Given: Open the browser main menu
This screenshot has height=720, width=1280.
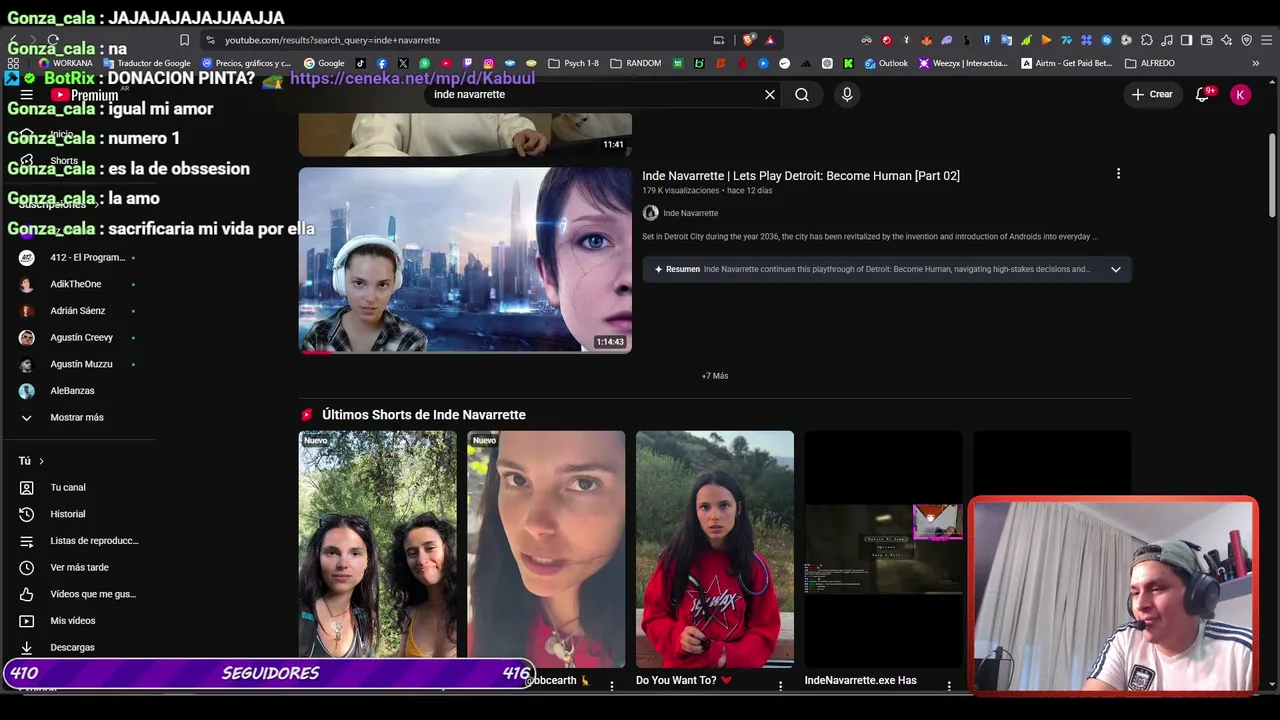Looking at the screenshot, I should point(1266,40).
